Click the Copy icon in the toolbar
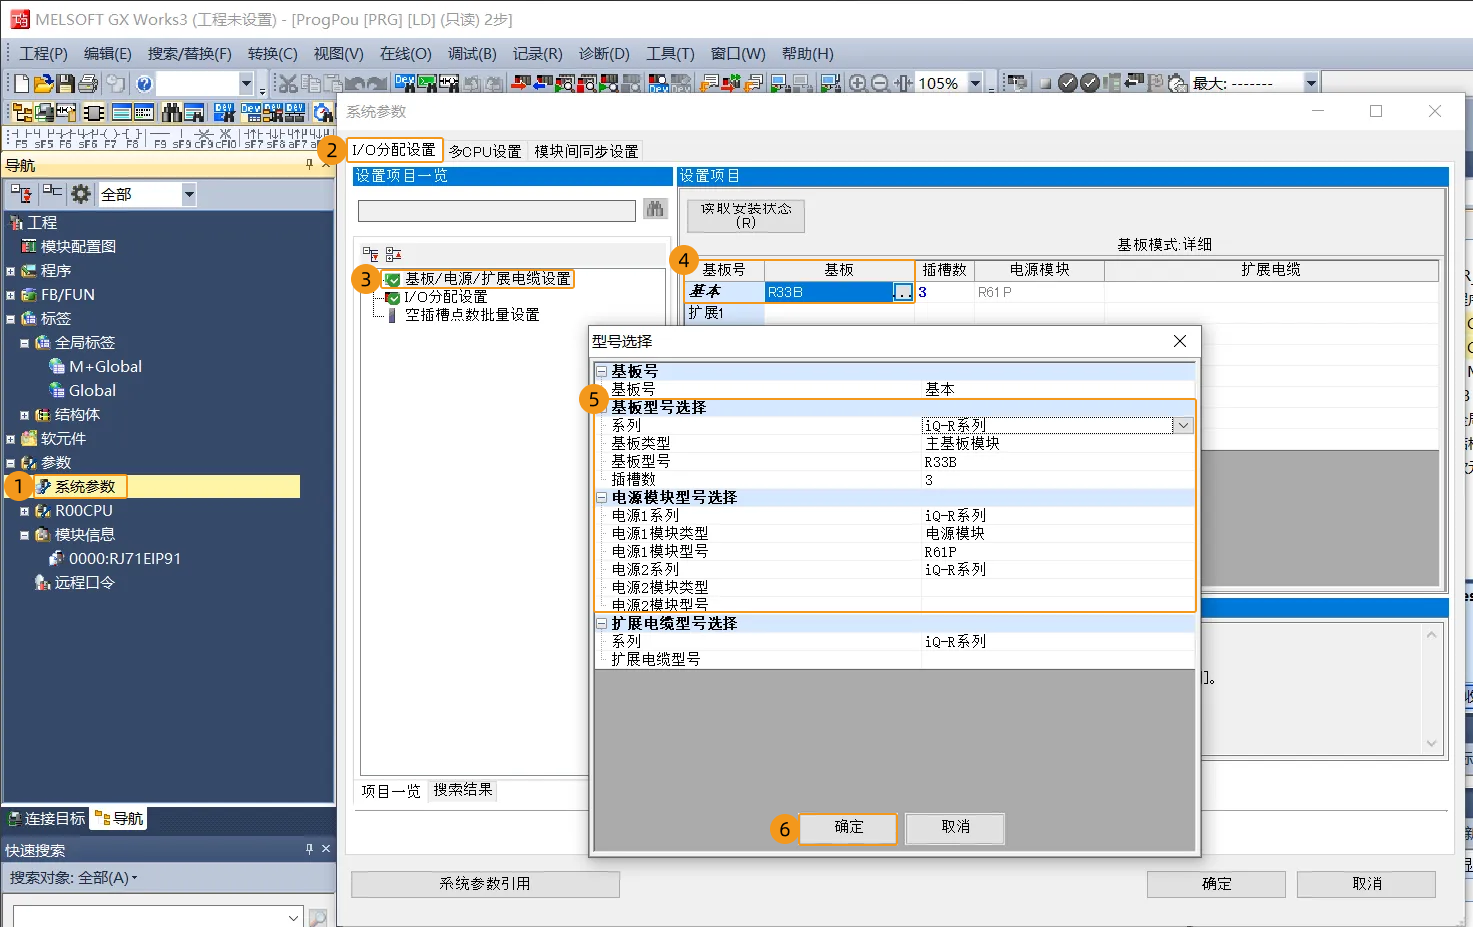Image resolution: width=1473 pixels, height=927 pixels. 311,83
